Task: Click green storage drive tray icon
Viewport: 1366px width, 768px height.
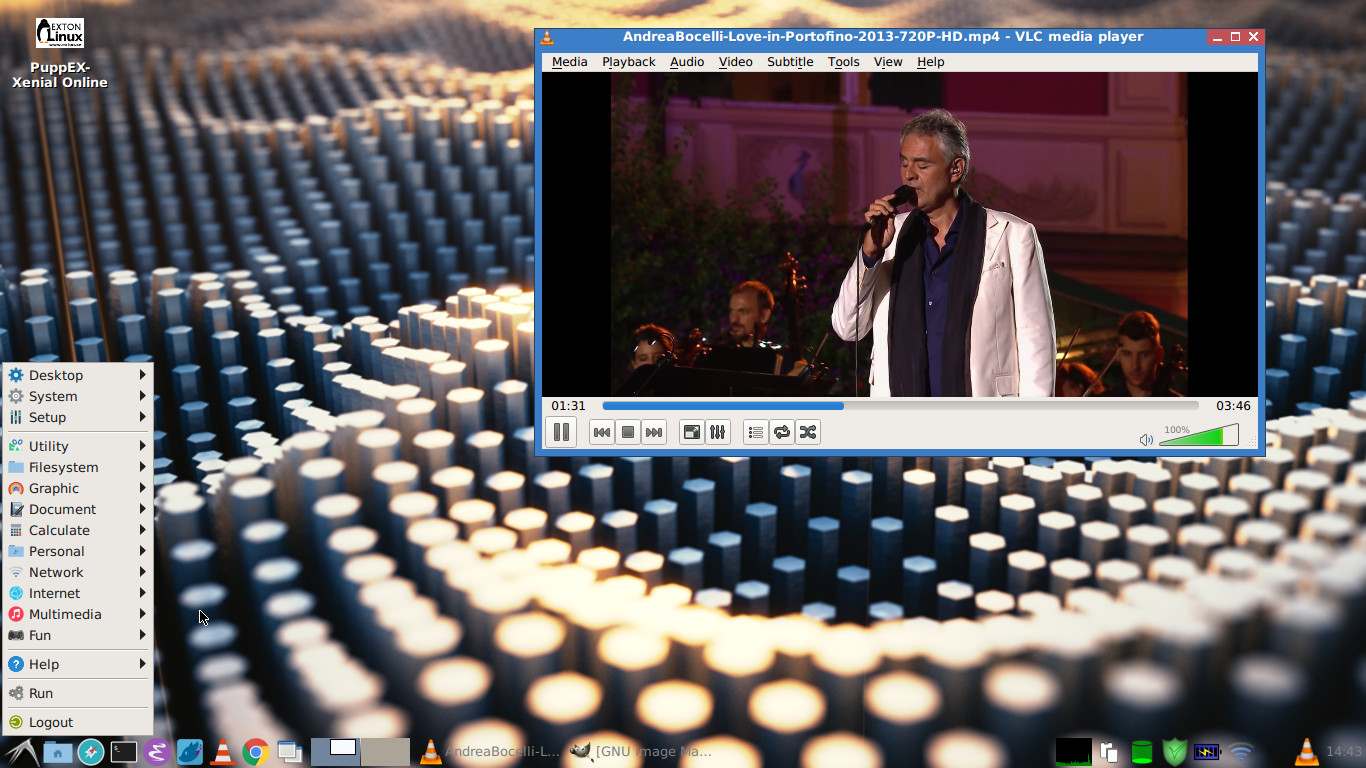Action: click(x=1141, y=752)
